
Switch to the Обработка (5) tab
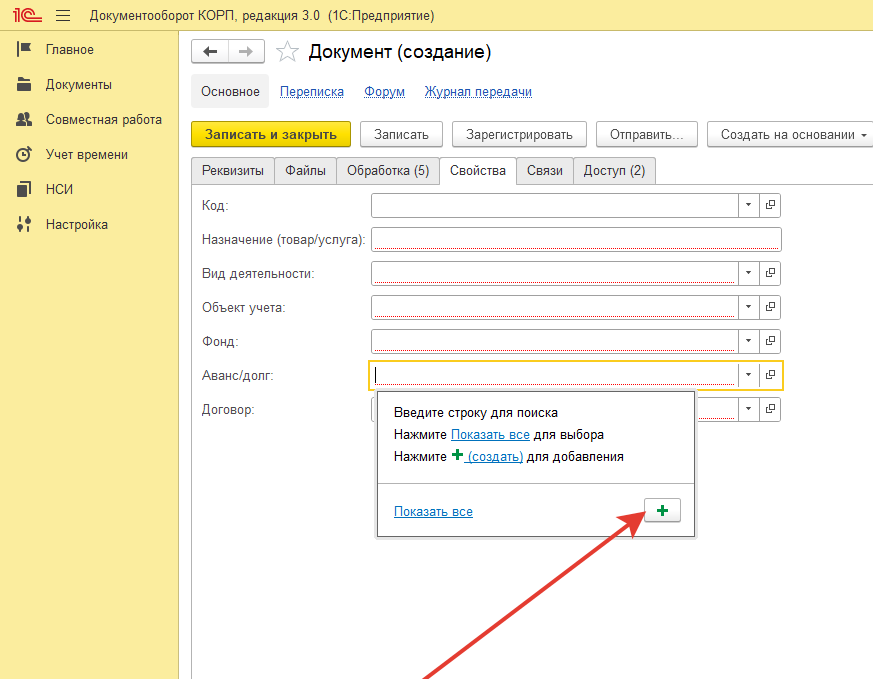387,171
